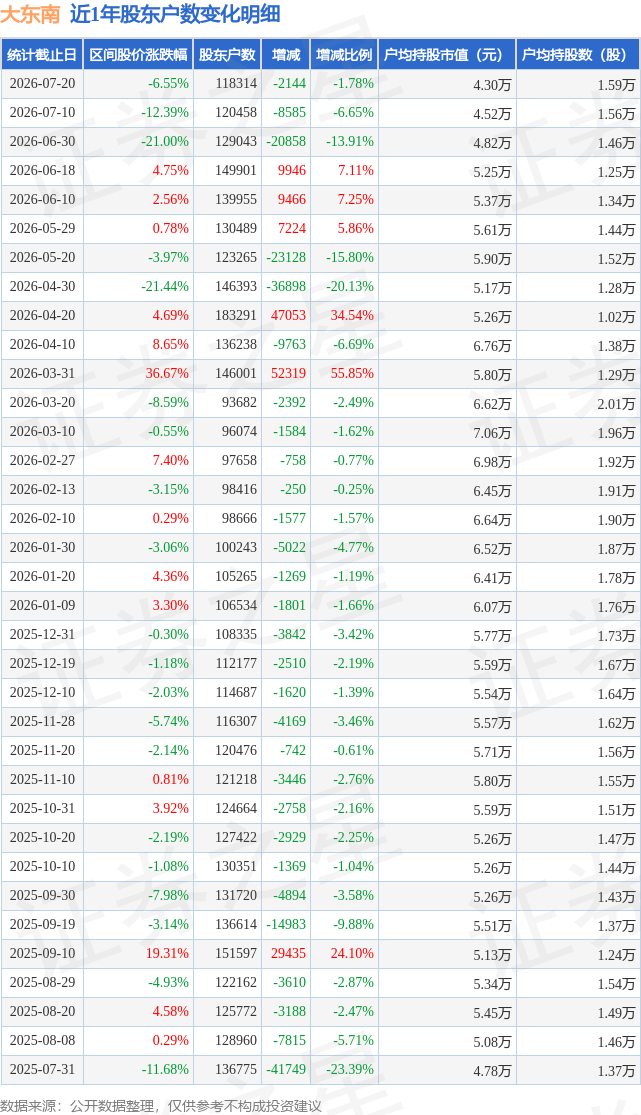Click the 户均持股市值（元） header

pos(447,55)
